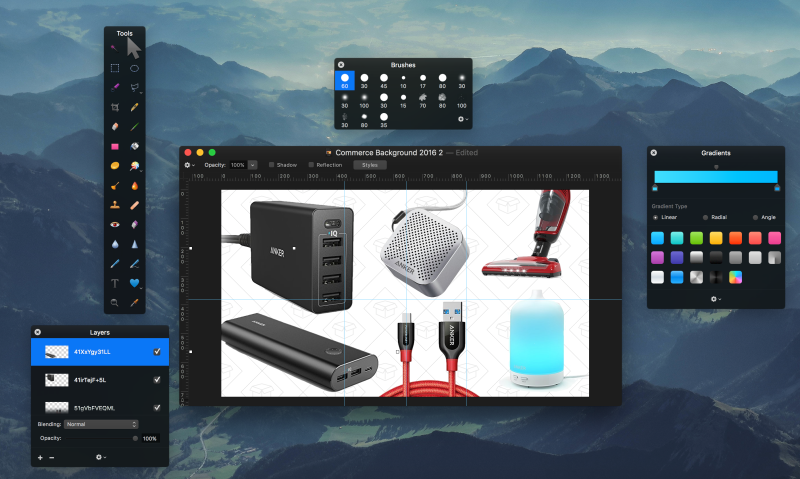Activate the Crop tool
Screen dimensions: 800x479
click(115, 107)
